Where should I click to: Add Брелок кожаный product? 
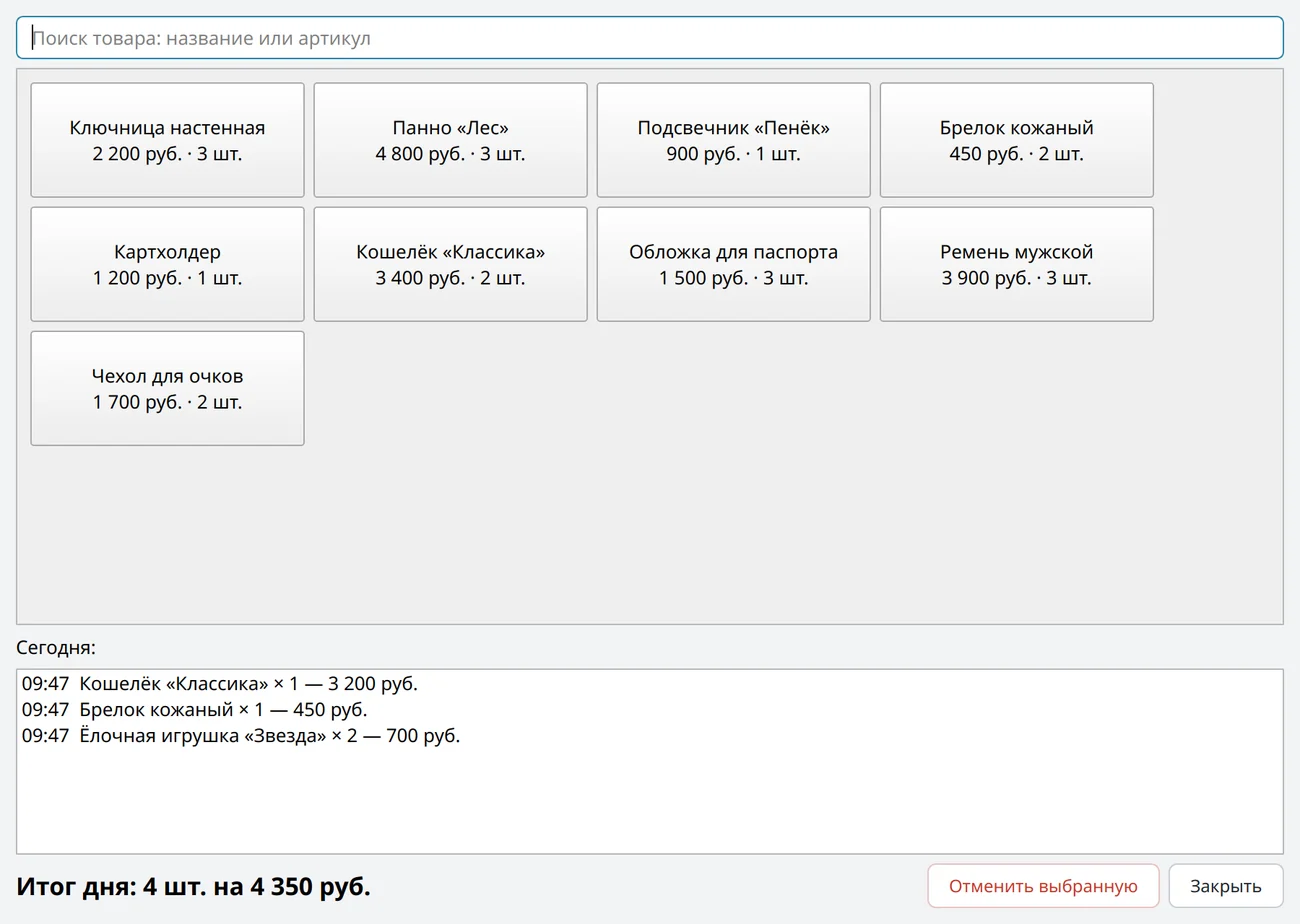(x=1016, y=140)
